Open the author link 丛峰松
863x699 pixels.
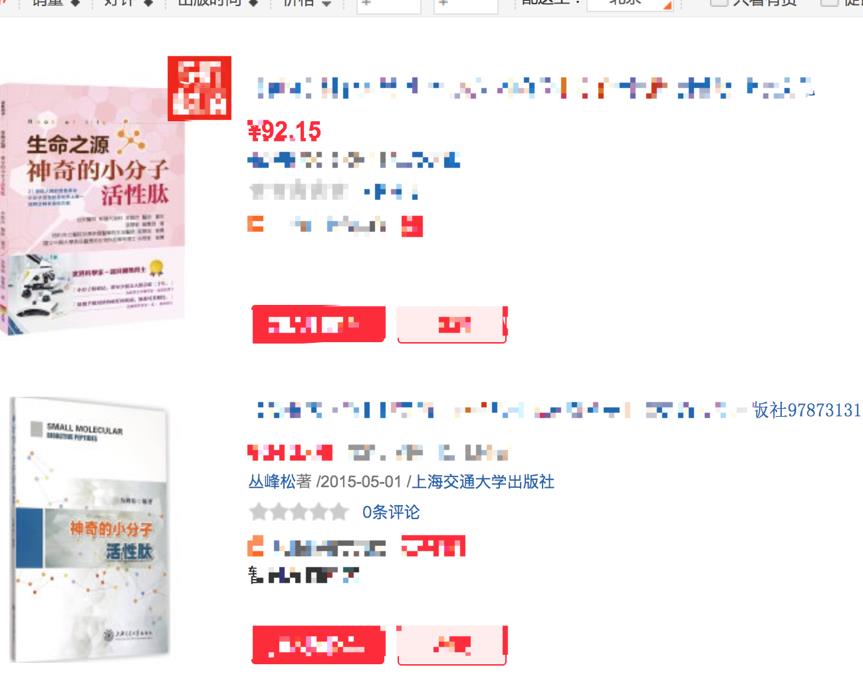[280, 482]
